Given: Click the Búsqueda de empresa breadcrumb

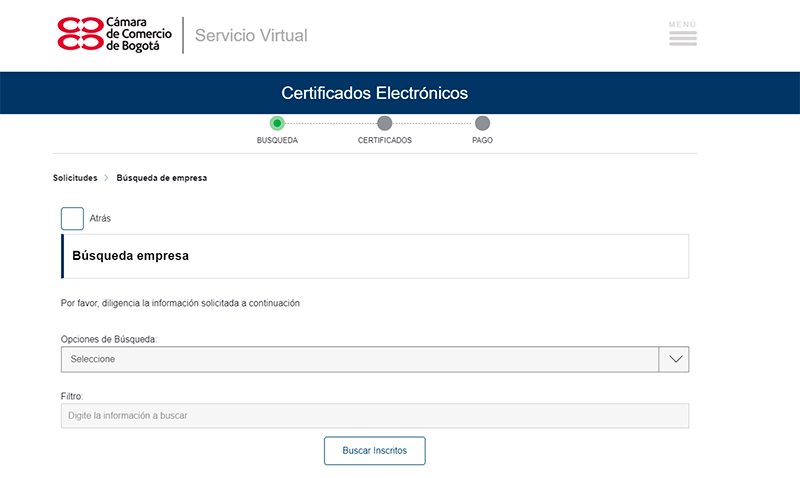Looking at the screenshot, I should 162,178.
